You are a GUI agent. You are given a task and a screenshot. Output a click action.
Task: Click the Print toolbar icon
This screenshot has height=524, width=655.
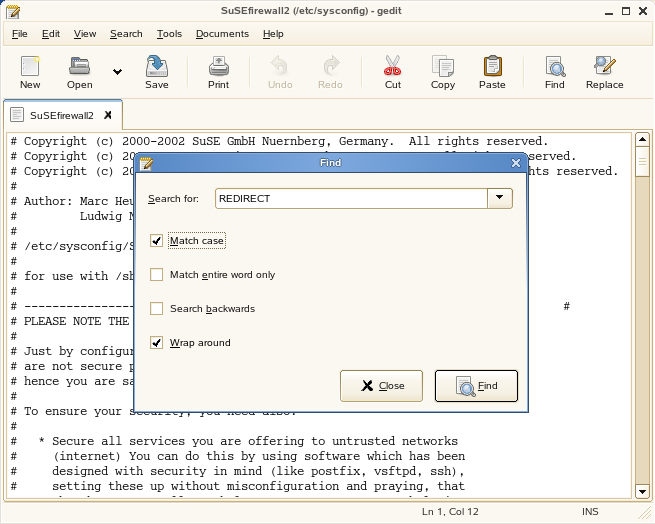(x=218, y=67)
